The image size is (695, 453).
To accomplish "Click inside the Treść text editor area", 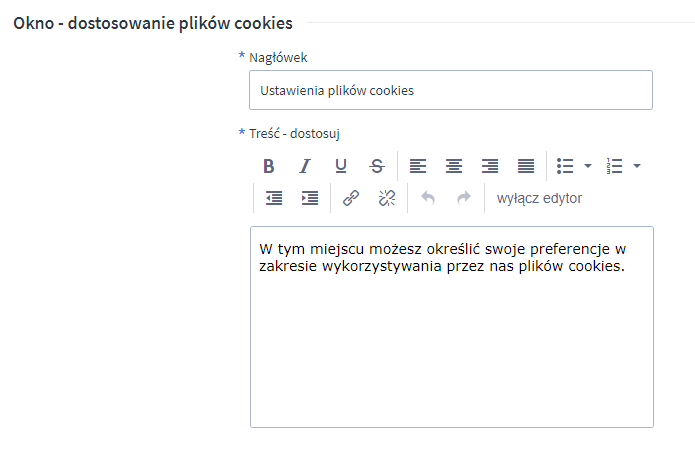I will pyautogui.click(x=450, y=340).
